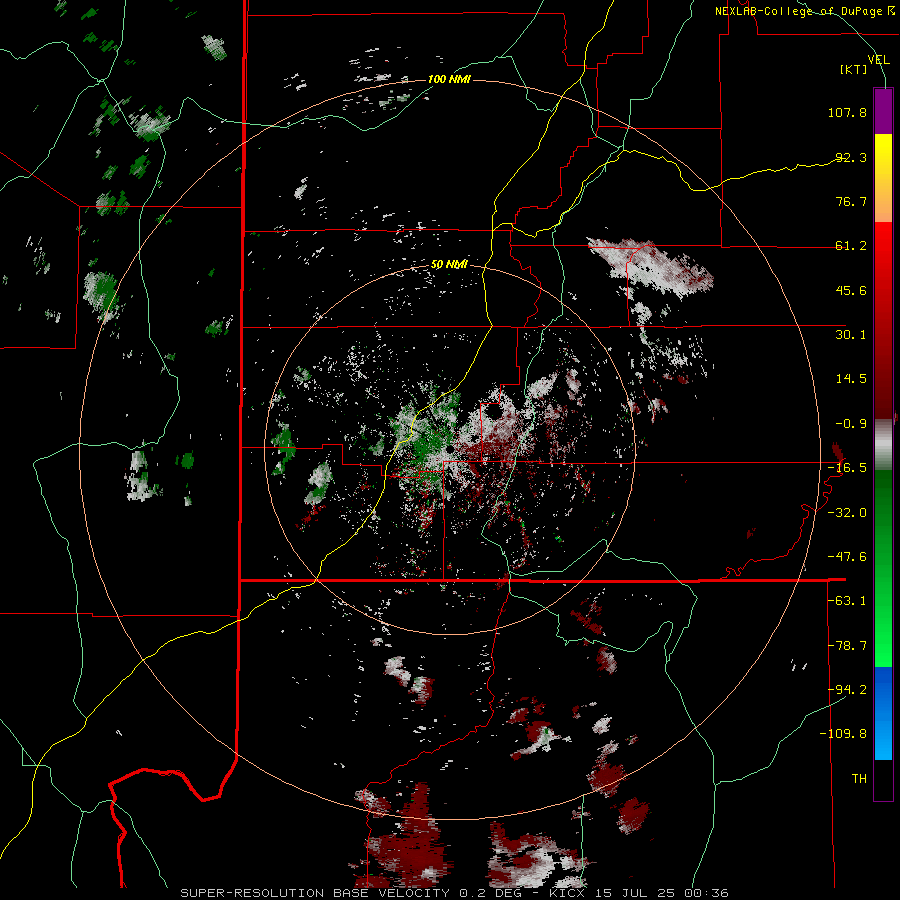Click the 14.5 velocity scale value
The width and height of the screenshot is (900, 900).
point(851,379)
